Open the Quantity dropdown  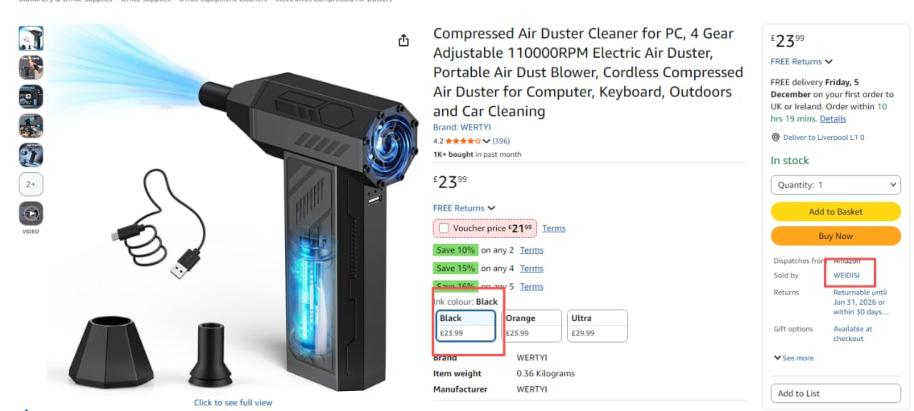click(835, 185)
